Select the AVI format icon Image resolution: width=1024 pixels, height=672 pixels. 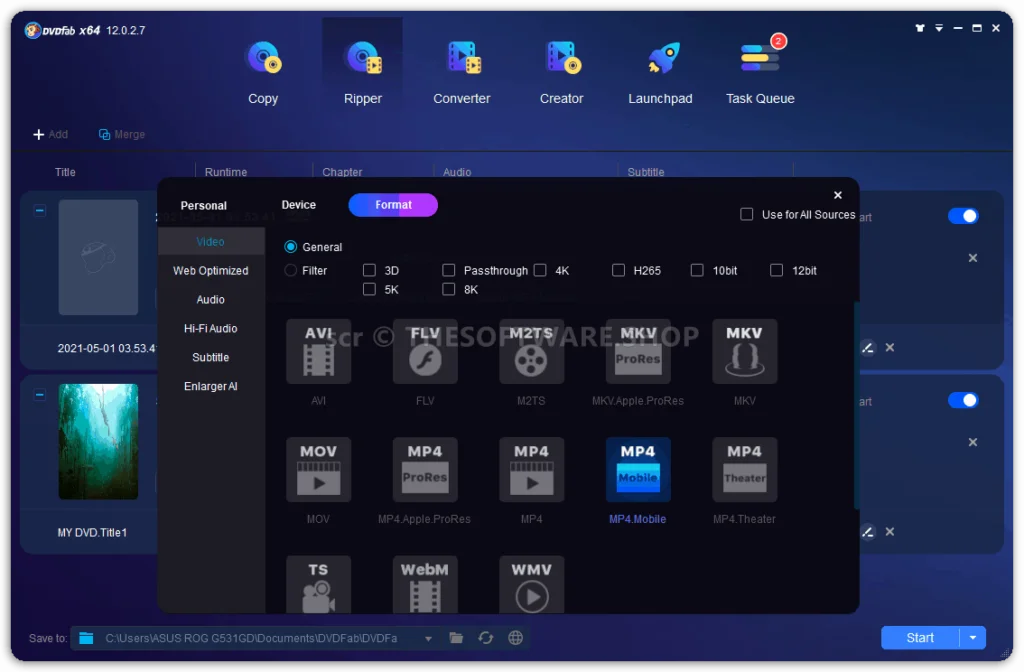click(319, 351)
